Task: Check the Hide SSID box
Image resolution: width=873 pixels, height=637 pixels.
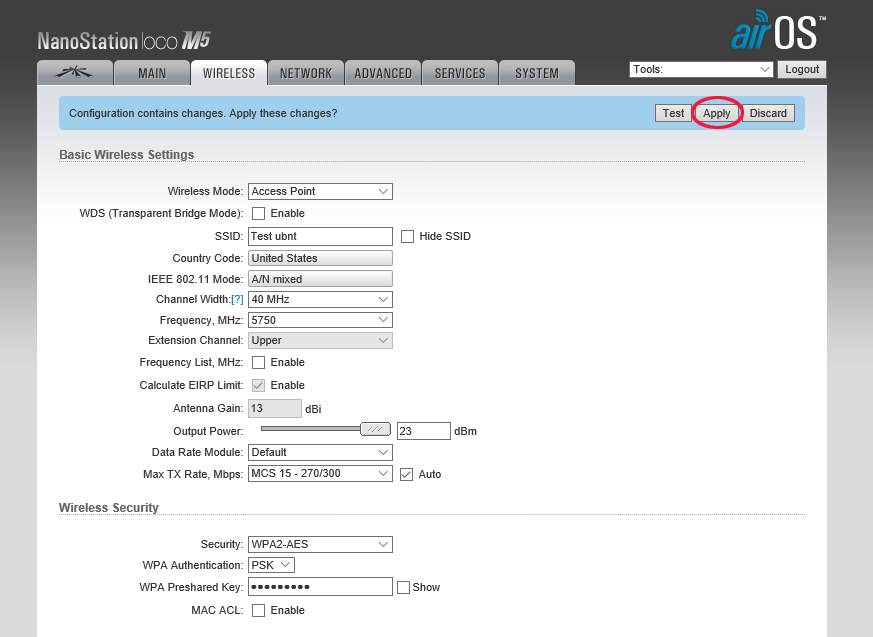Action: coord(407,237)
